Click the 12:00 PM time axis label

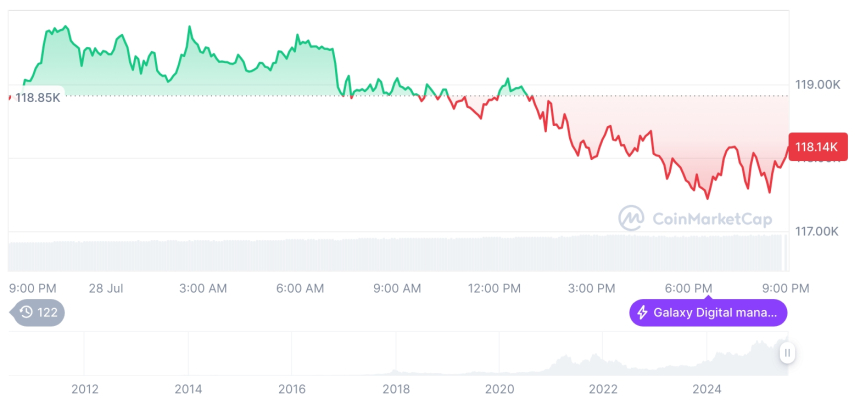click(x=494, y=288)
